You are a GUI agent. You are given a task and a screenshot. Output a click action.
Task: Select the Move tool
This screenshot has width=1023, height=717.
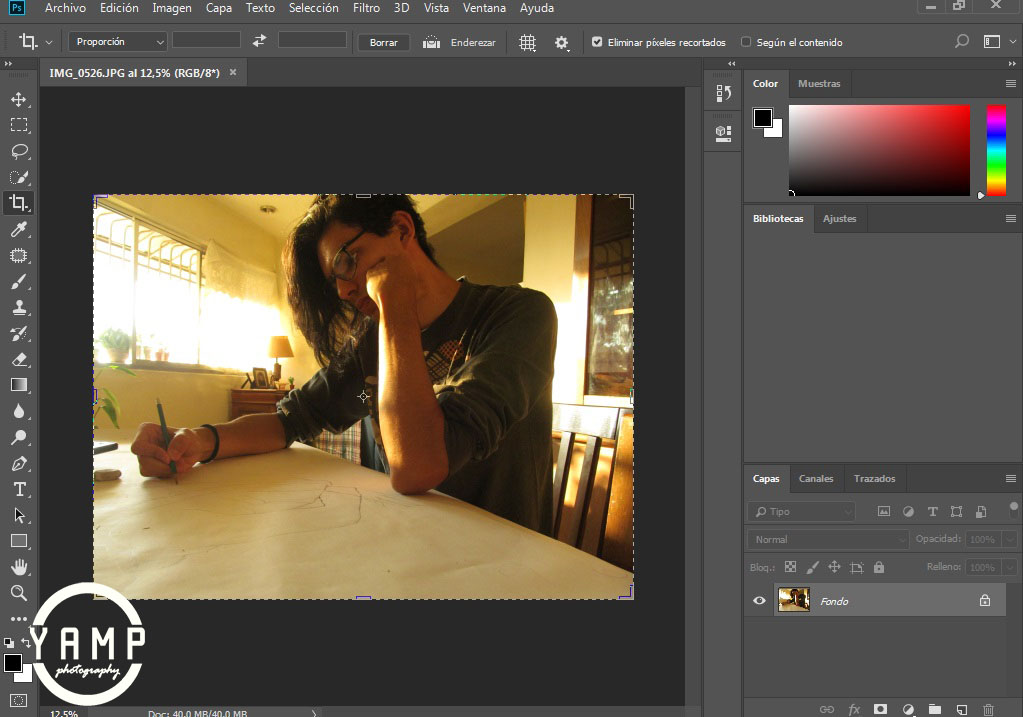18,99
